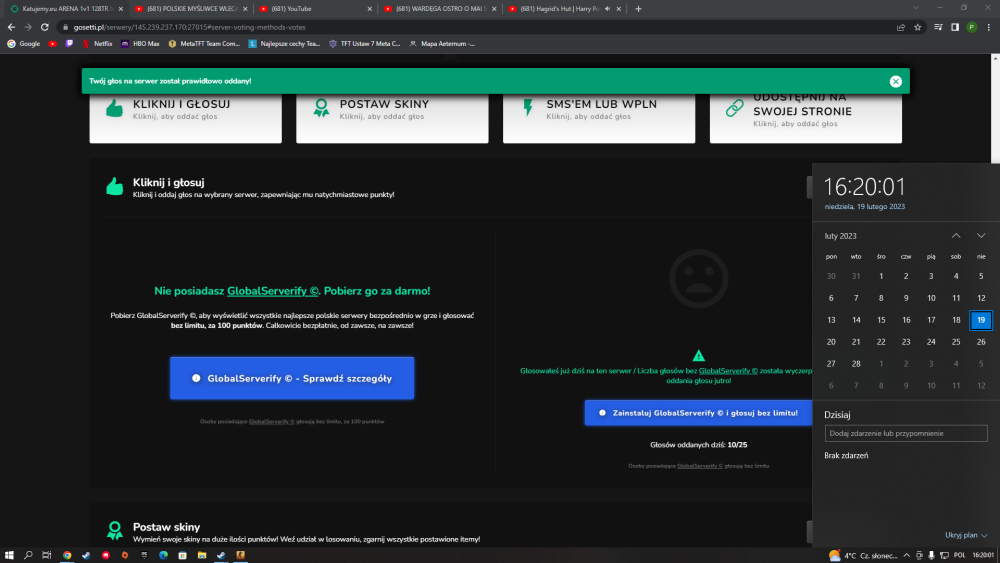Switch to the (681) YouTube tab
This screenshot has width=1000, height=563.
tap(316, 9)
